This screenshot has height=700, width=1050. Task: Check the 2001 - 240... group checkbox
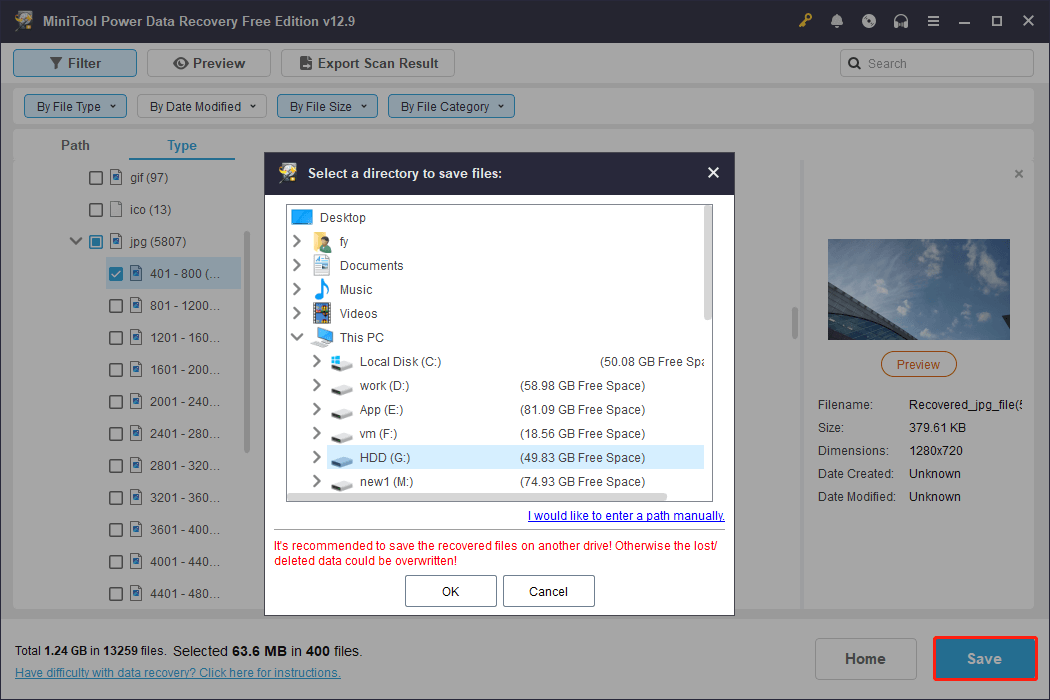coord(116,402)
